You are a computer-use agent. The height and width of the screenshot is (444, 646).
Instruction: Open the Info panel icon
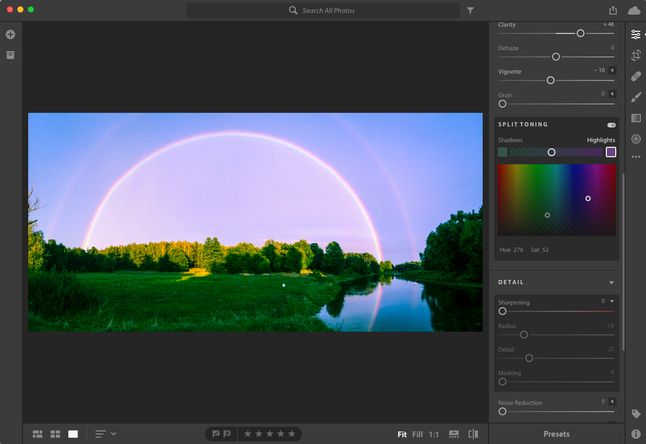(x=636, y=434)
